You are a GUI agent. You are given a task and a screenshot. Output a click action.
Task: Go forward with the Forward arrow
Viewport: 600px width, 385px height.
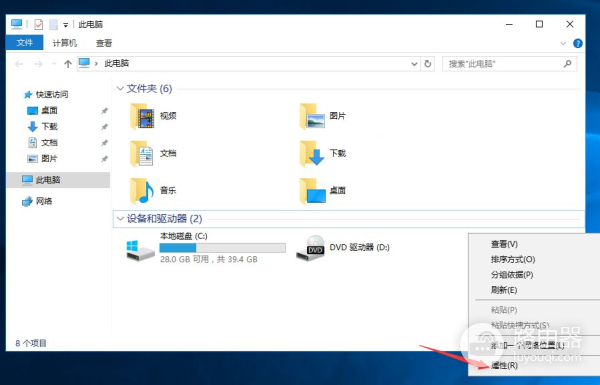[38, 64]
